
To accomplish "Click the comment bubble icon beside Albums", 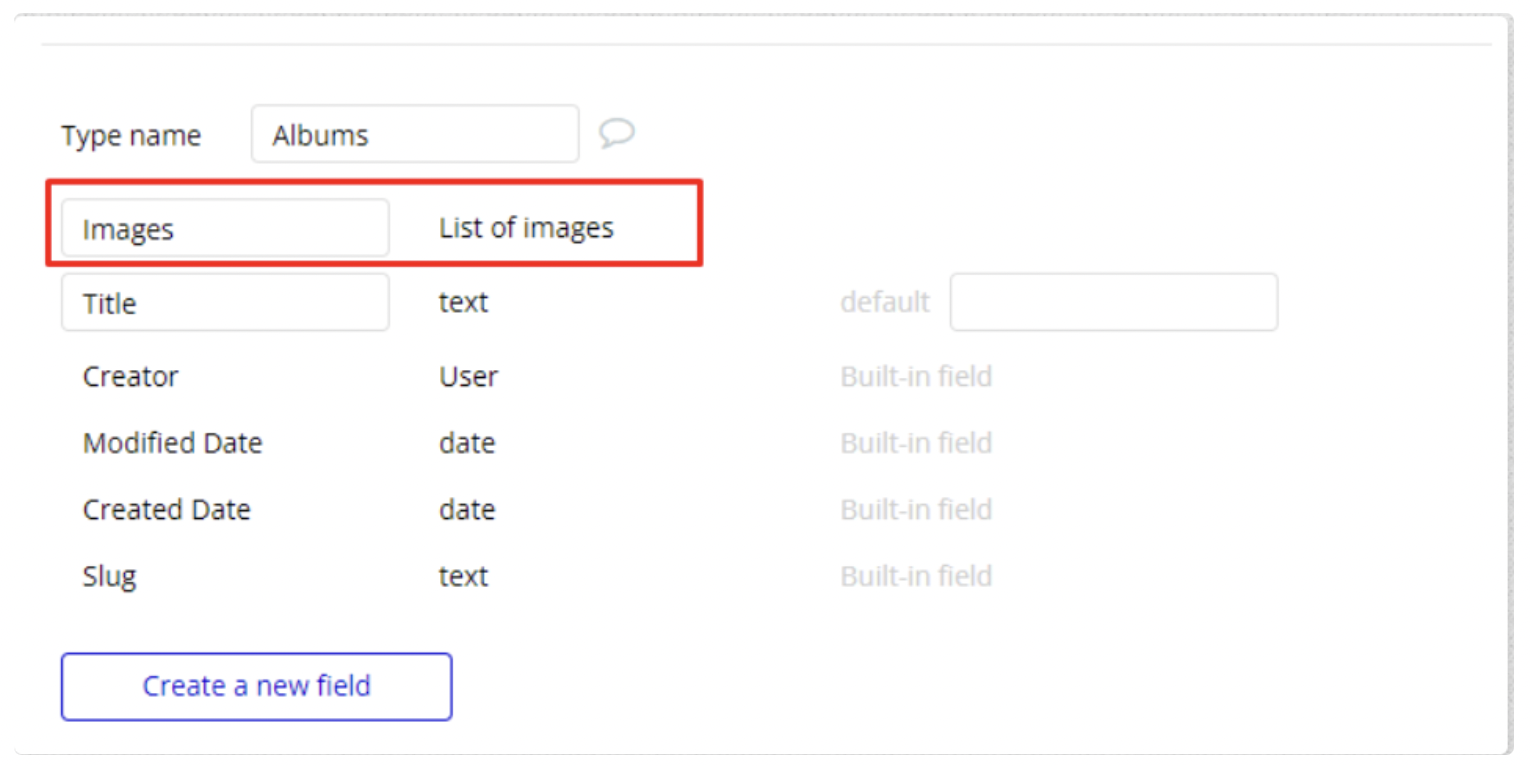I will pyautogui.click(x=617, y=133).
